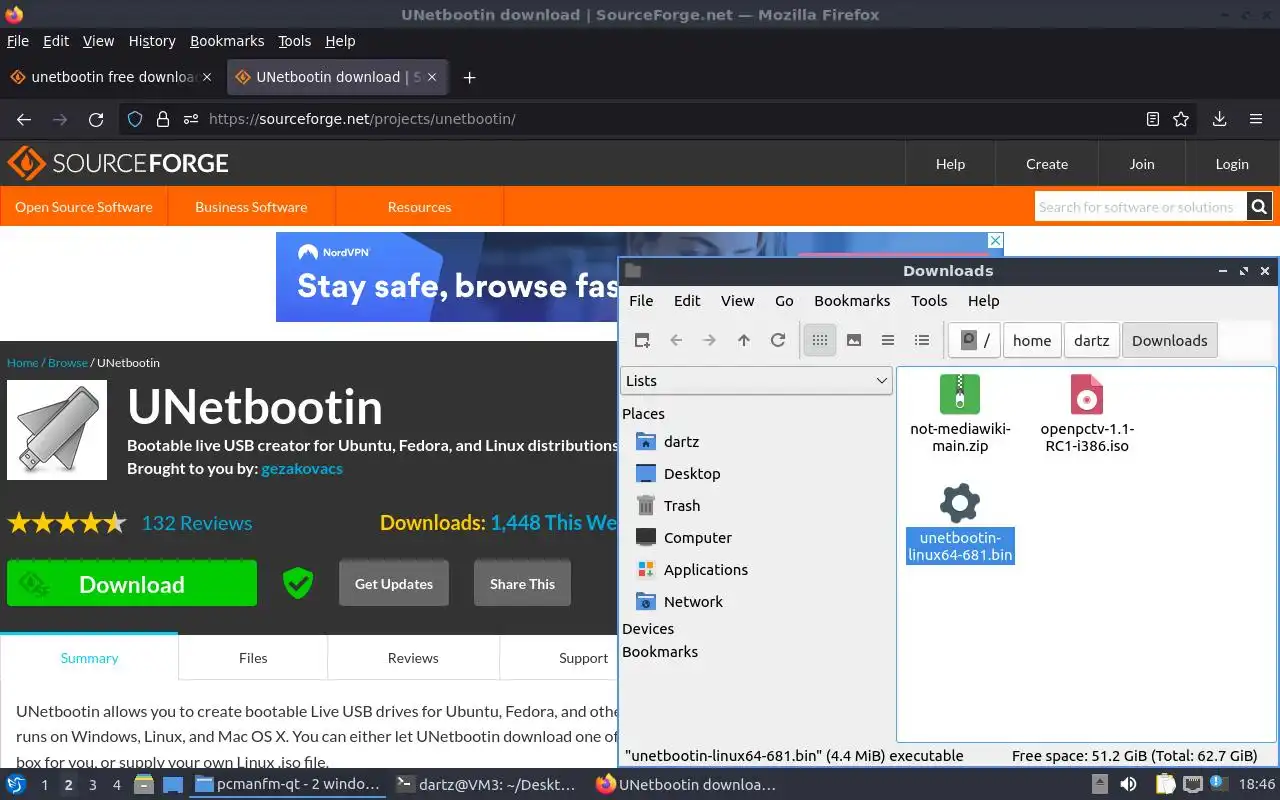Screen dimensions: 1280x800
Task: Open the taskbar application launcher menu
Action: (16, 784)
